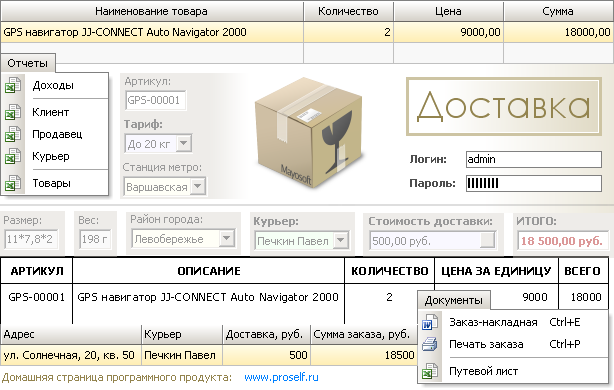Select the address cell ул. Солнечная, 20, кв. 50
Viewport: 614px width, 390px height.
71,355
